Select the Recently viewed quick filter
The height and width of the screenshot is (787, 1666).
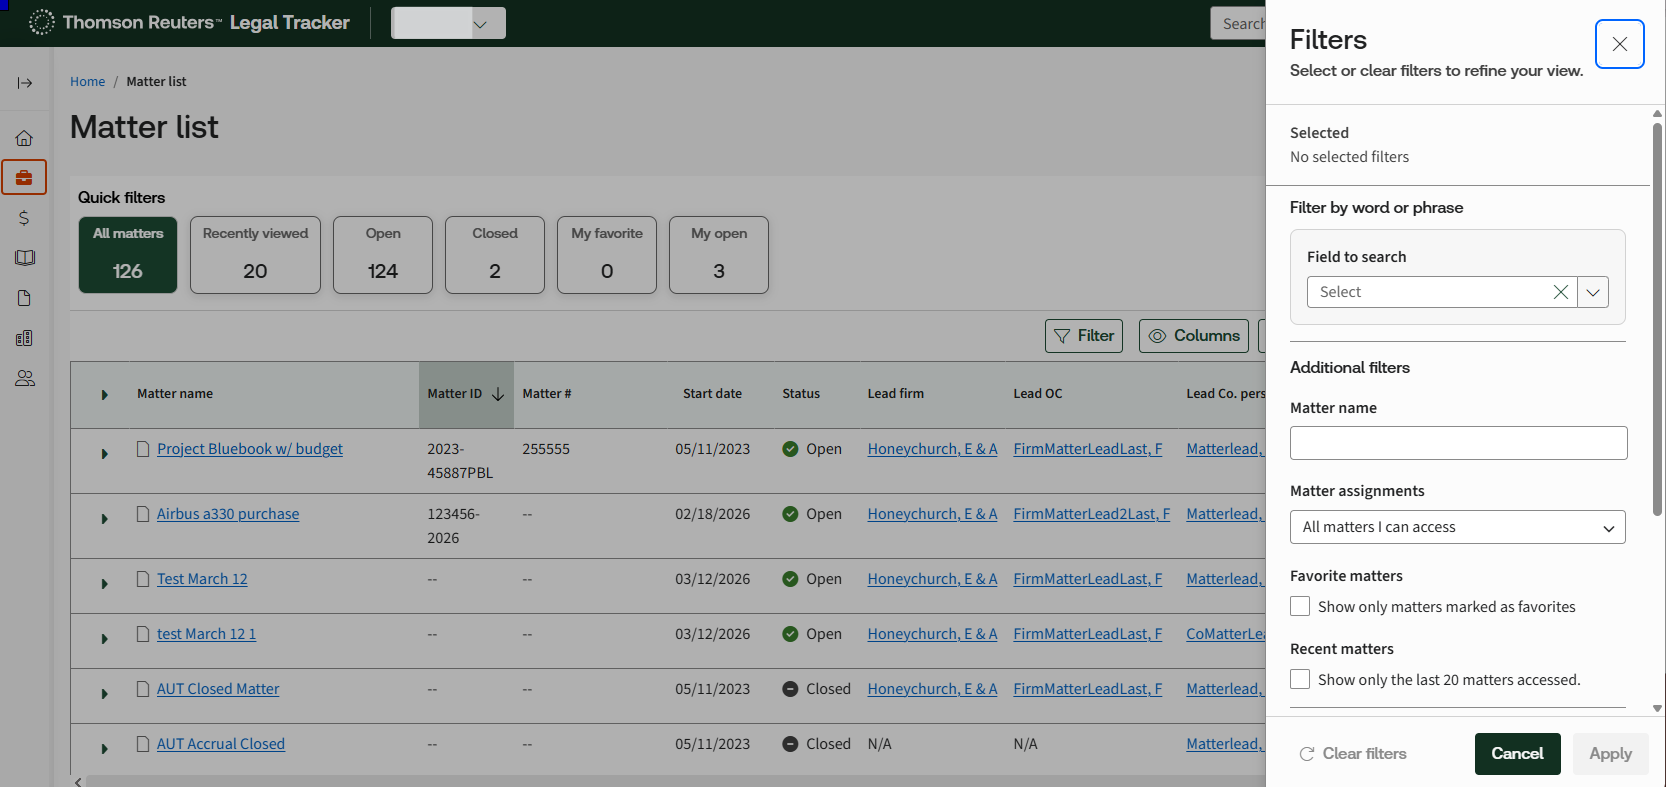(255, 255)
